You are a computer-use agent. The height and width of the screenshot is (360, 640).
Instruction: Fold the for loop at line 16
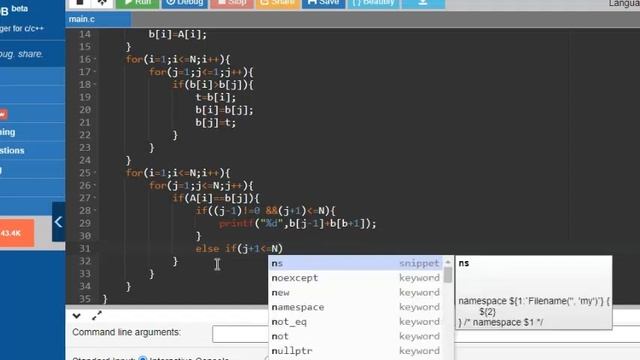coord(95,60)
